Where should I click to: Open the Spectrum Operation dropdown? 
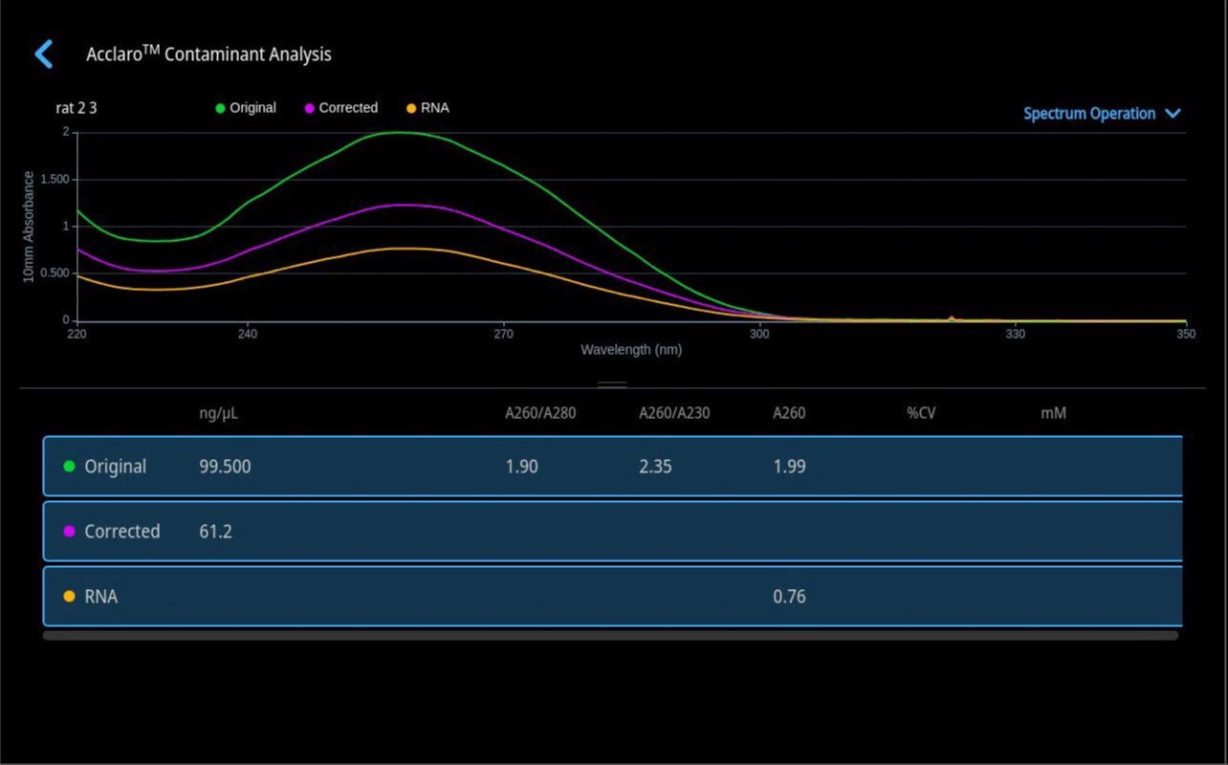click(1102, 114)
